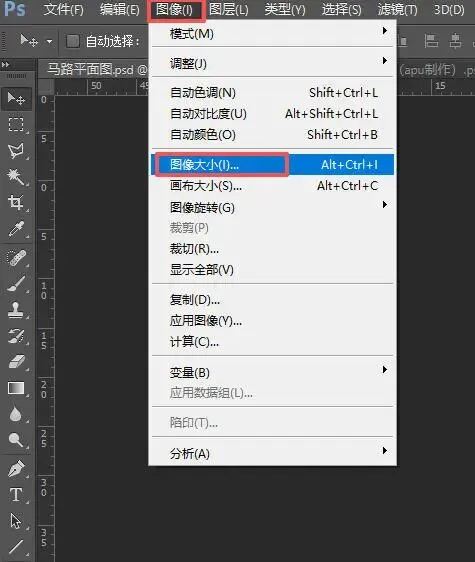Click the align horizontal centers icon
This screenshot has width=475, height=562.
click(x=455, y=41)
